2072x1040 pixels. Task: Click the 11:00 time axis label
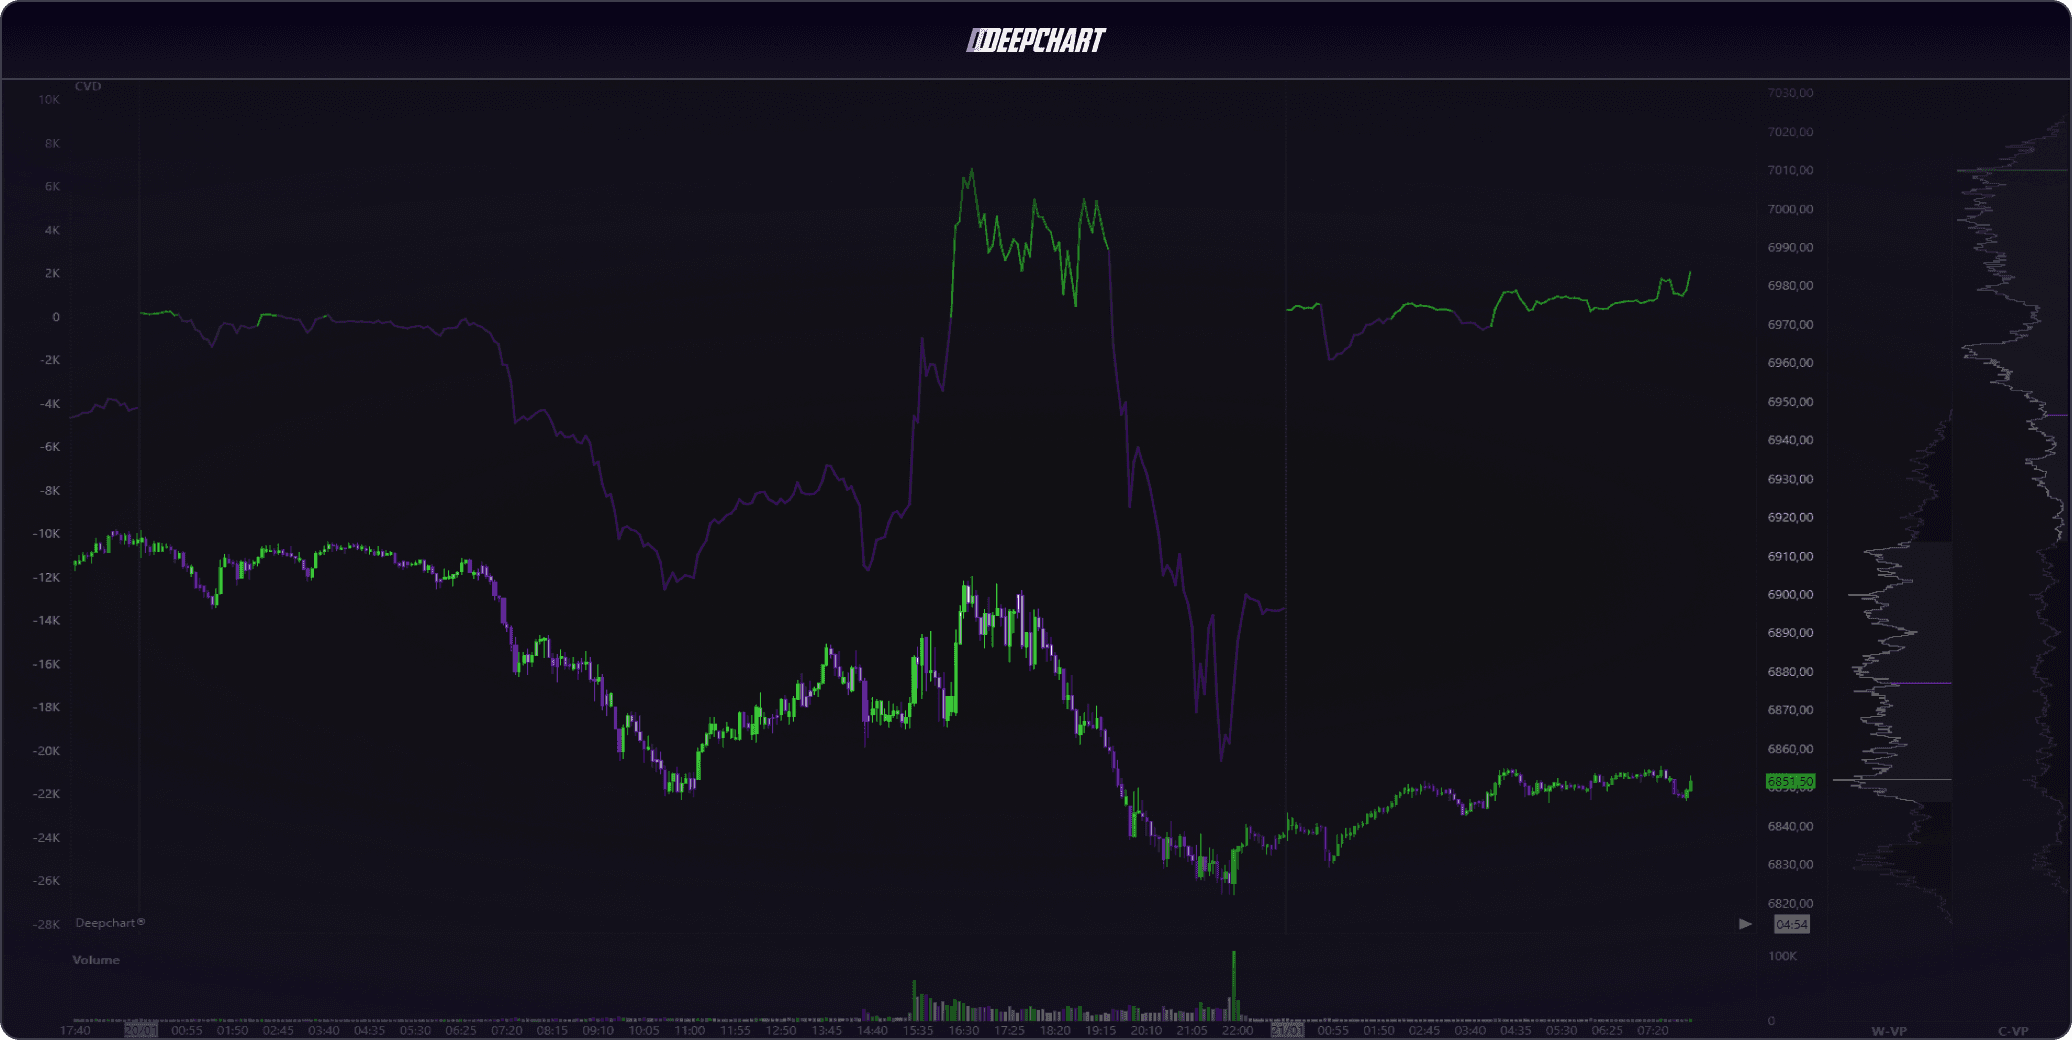[x=689, y=1030]
